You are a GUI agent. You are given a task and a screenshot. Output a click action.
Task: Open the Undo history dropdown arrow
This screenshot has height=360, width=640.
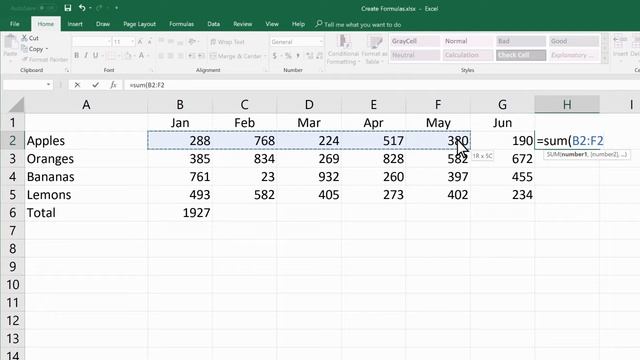[x=90, y=8]
